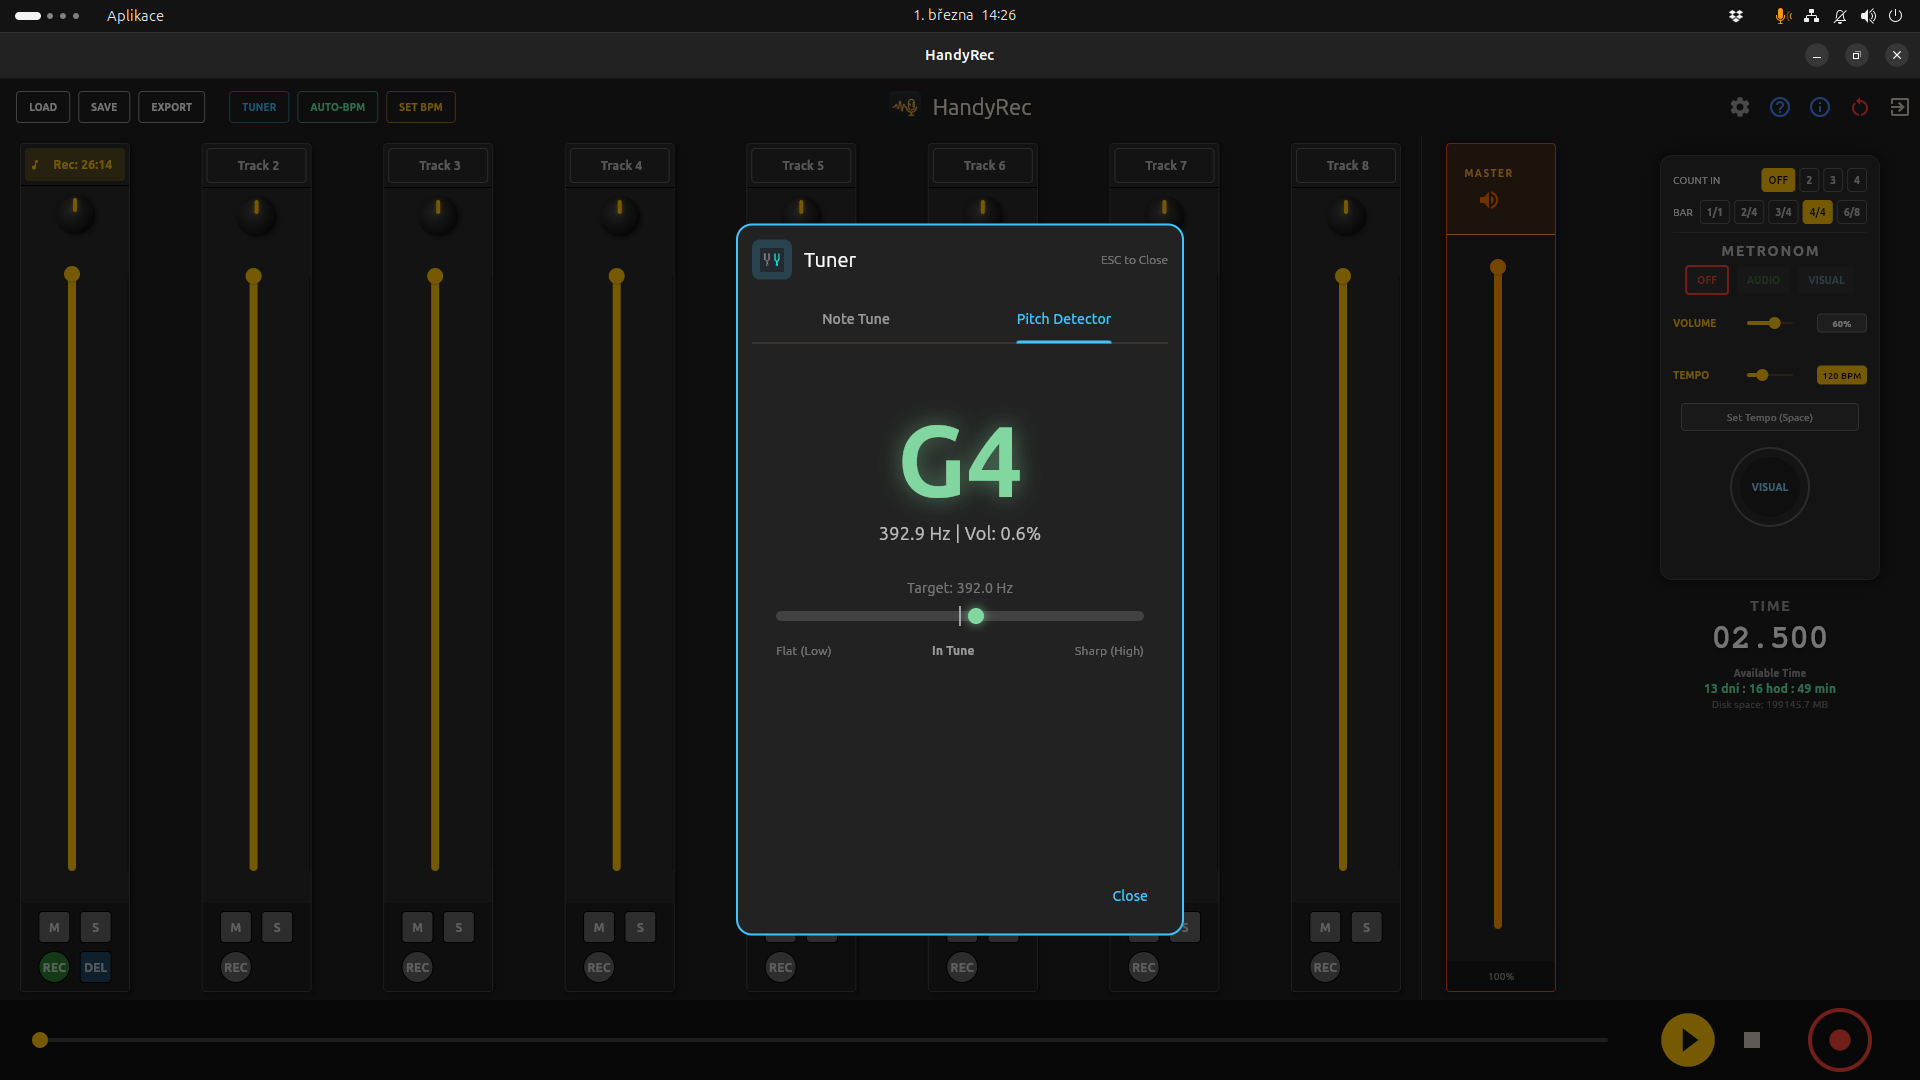The width and height of the screenshot is (1920, 1080).
Task: Open the settings gear icon
Action: pyautogui.click(x=1740, y=107)
